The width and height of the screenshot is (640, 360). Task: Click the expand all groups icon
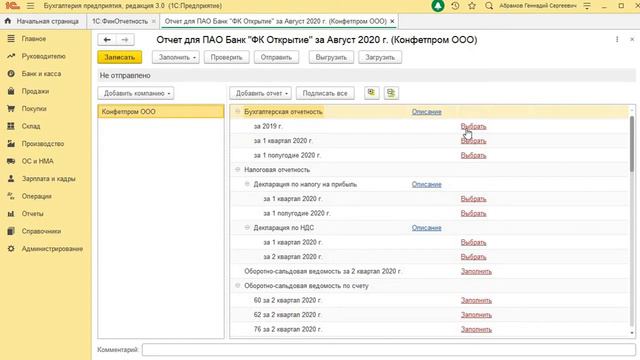pos(371,93)
